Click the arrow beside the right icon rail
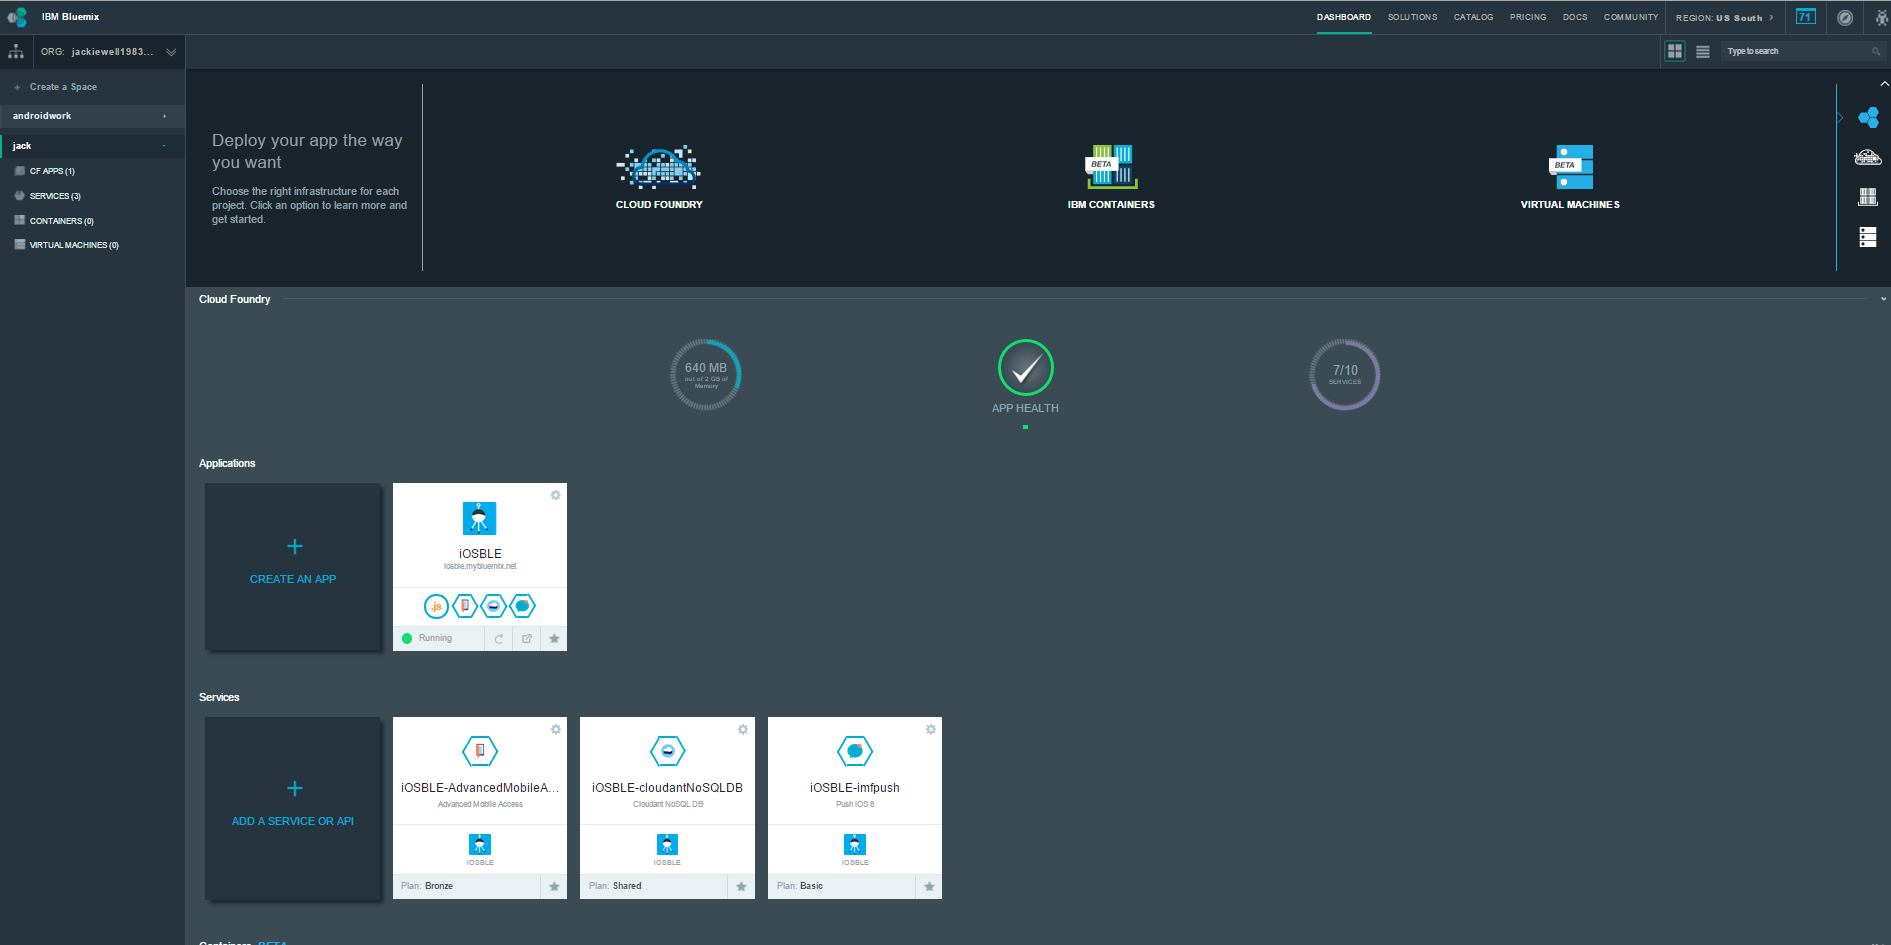The height and width of the screenshot is (945, 1891). pyautogui.click(x=1840, y=118)
